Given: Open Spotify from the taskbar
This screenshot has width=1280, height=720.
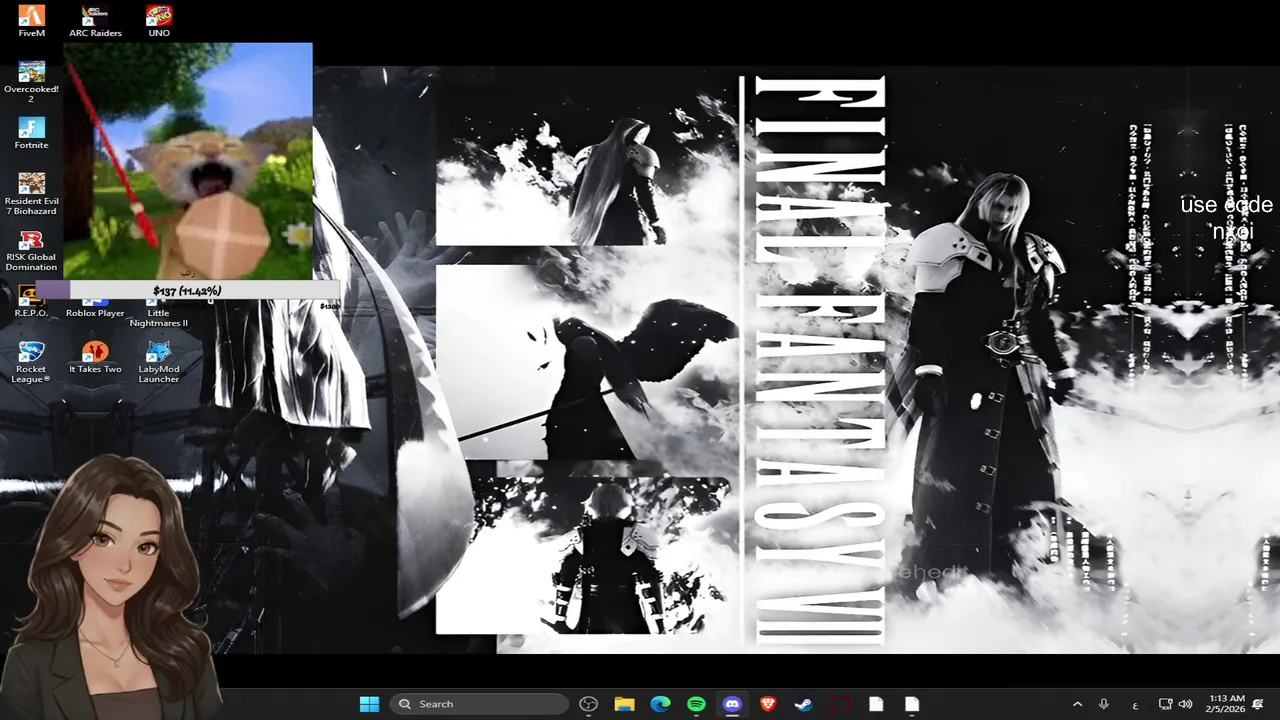Looking at the screenshot, I should pyautogui.click(x=696, y=704).
